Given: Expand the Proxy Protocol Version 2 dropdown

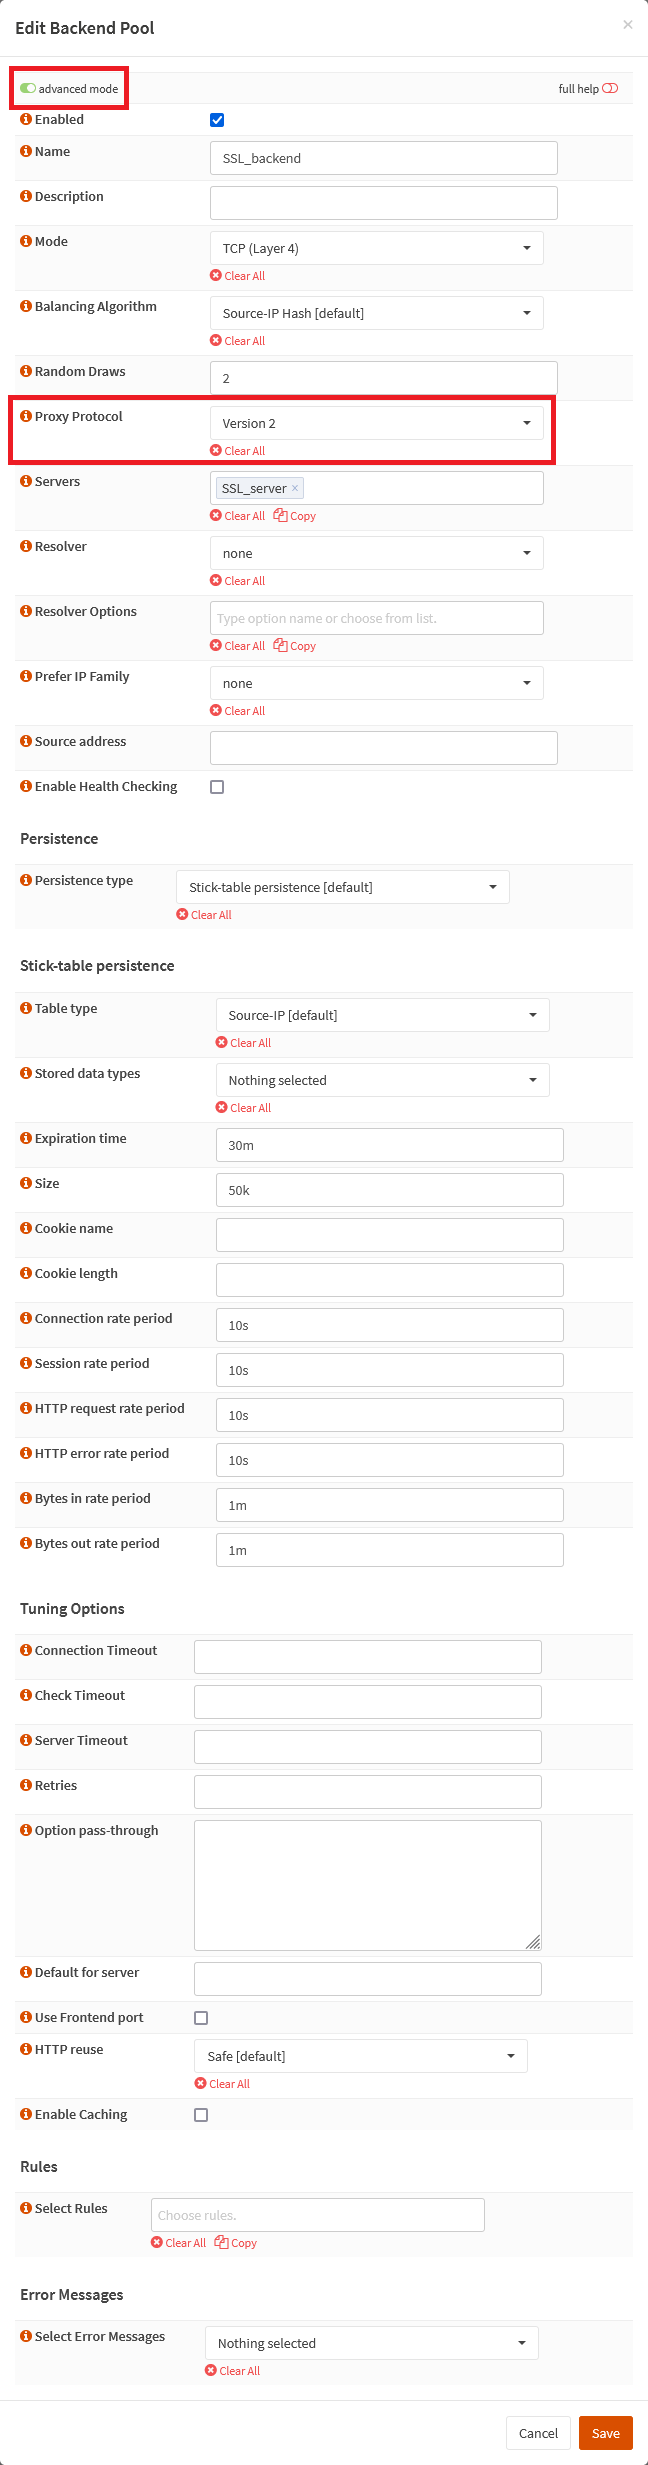Looking at the screenshot, I should click(376, 423).
